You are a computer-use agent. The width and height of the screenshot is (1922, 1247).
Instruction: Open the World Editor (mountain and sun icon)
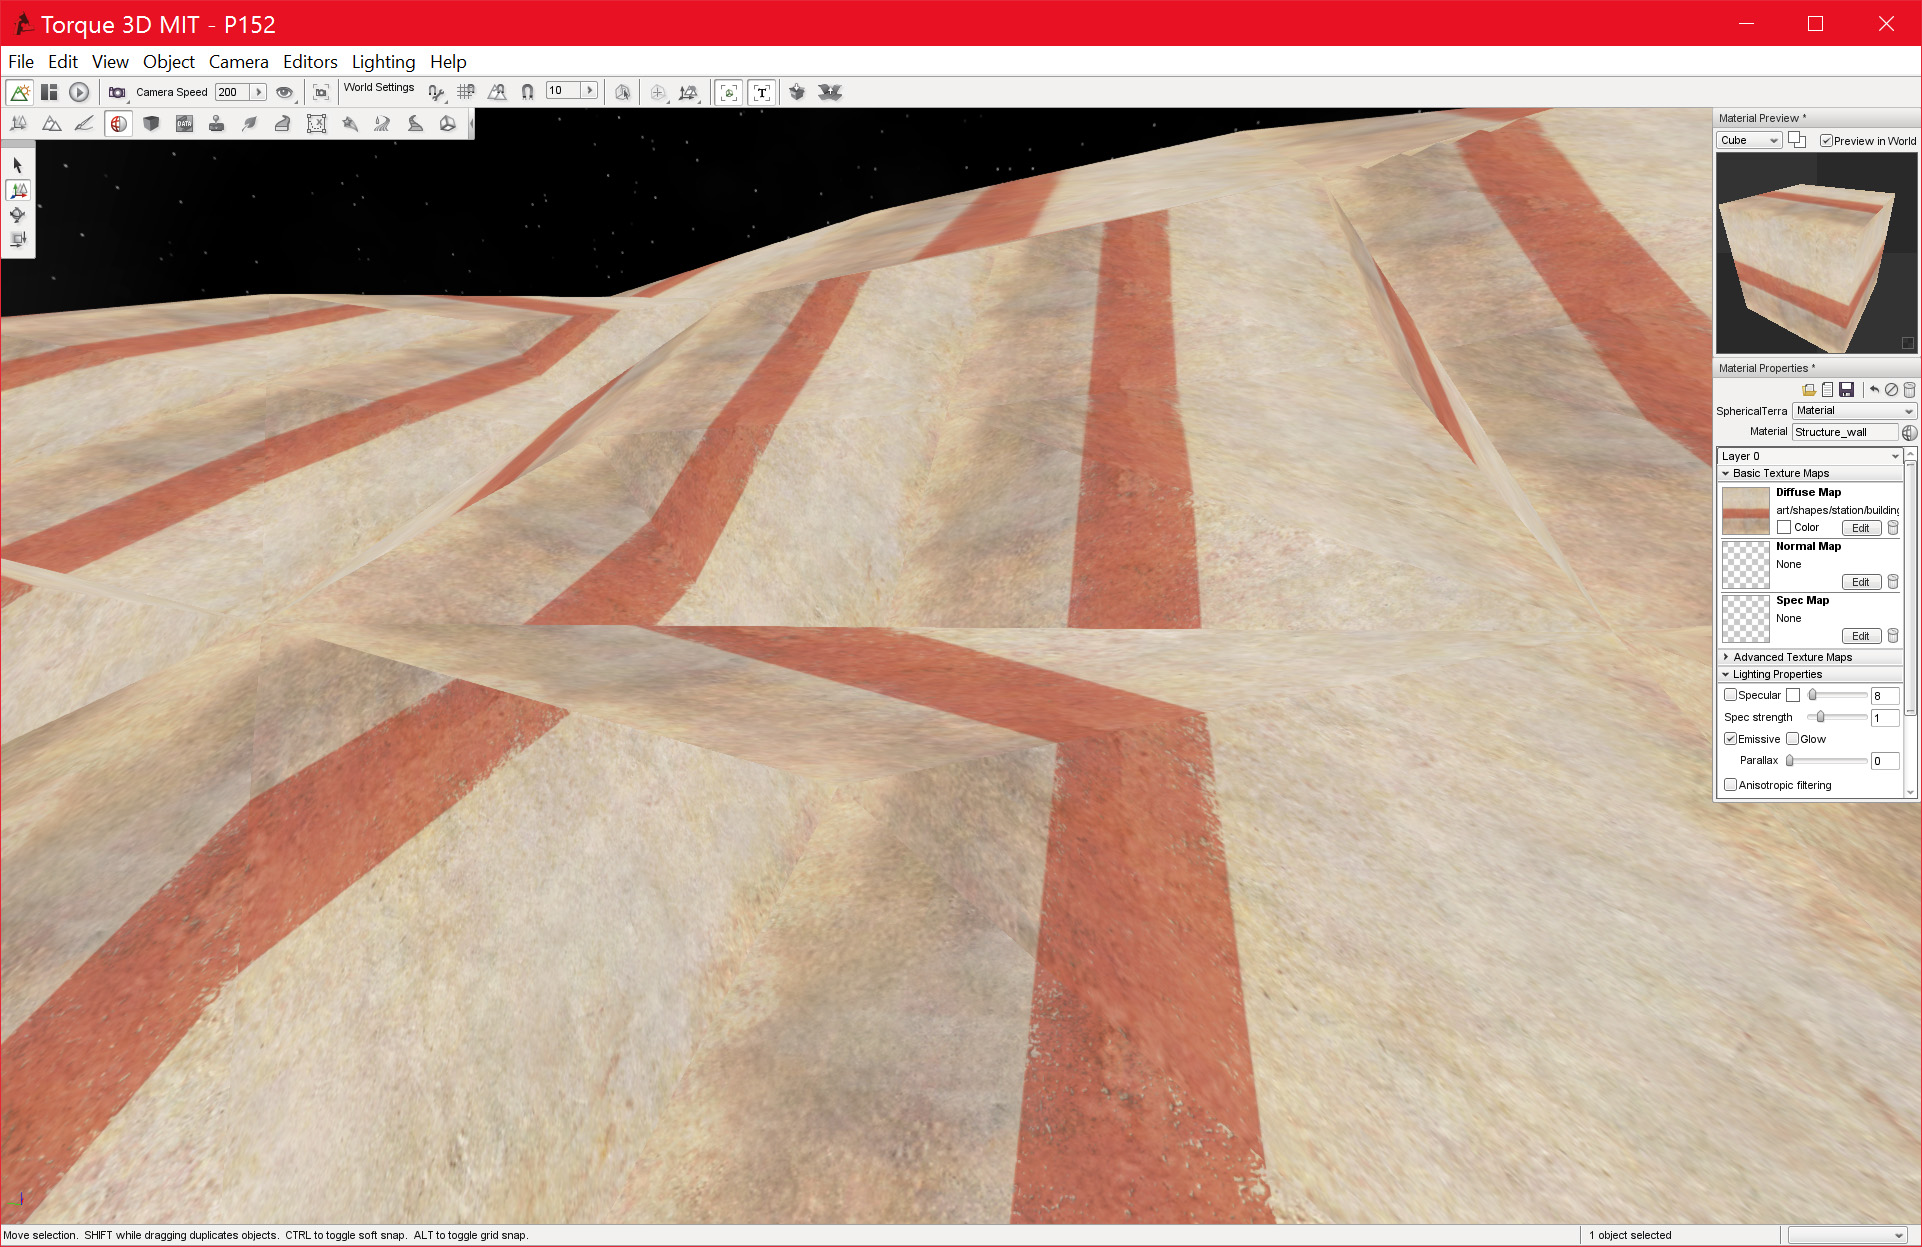pos(19,92)
